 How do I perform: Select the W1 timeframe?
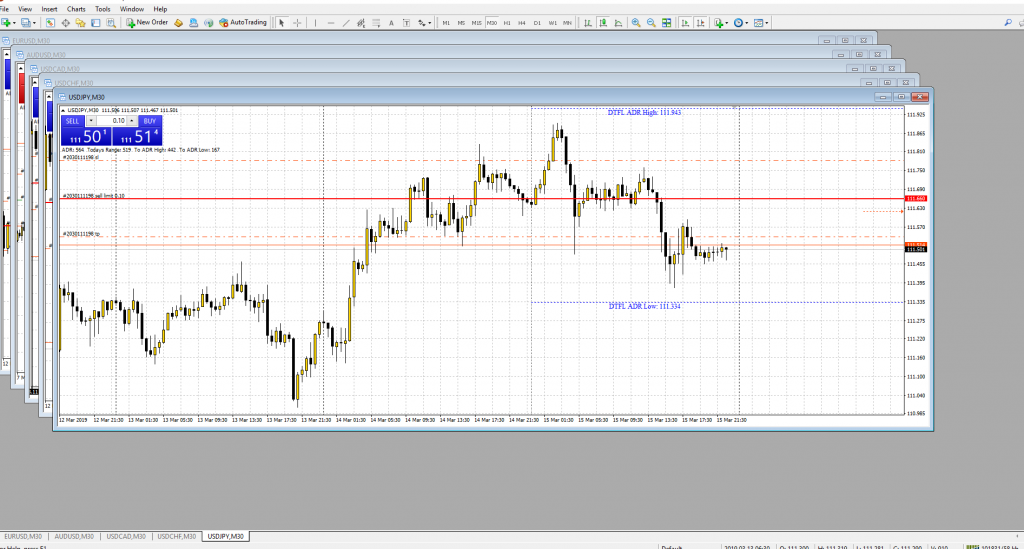(x=552, y=23)
